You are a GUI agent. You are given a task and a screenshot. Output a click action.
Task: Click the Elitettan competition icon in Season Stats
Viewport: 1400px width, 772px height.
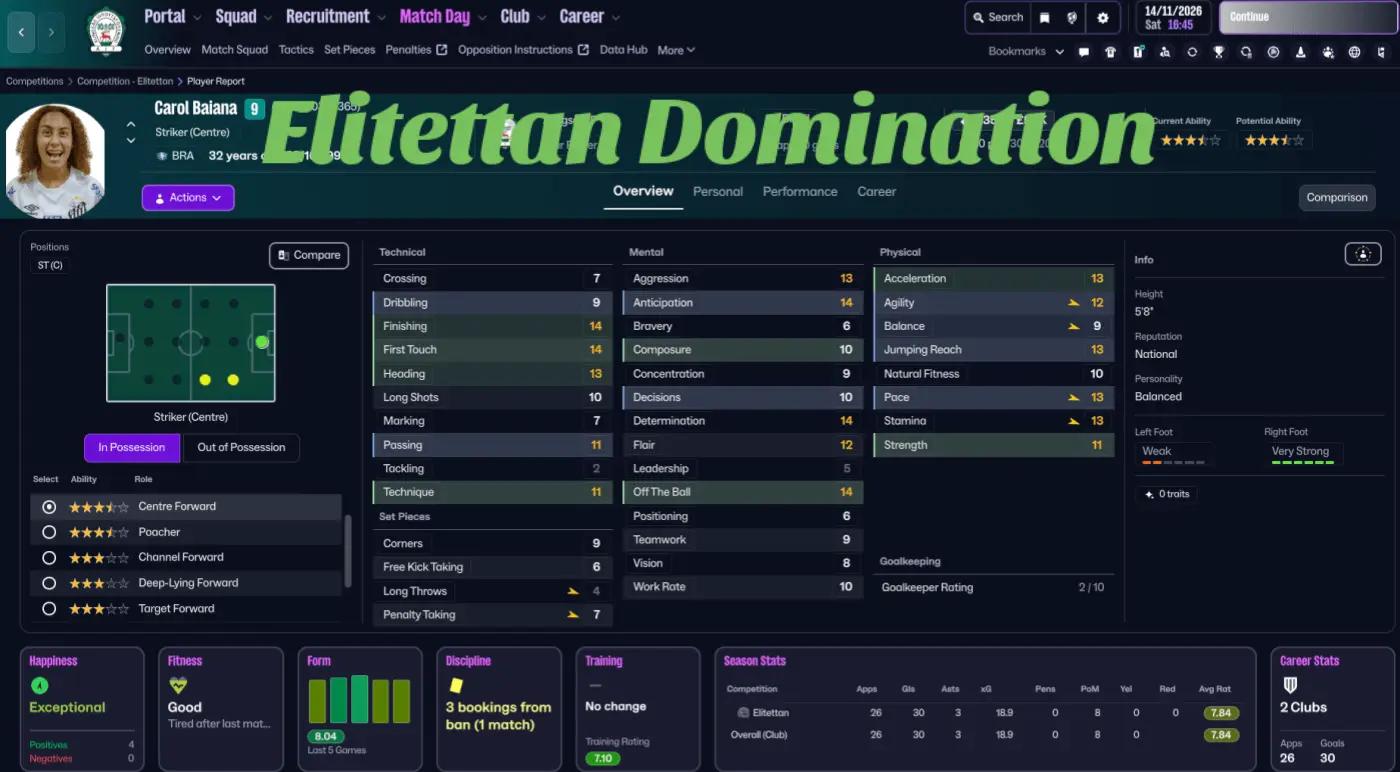click(743, 713)
